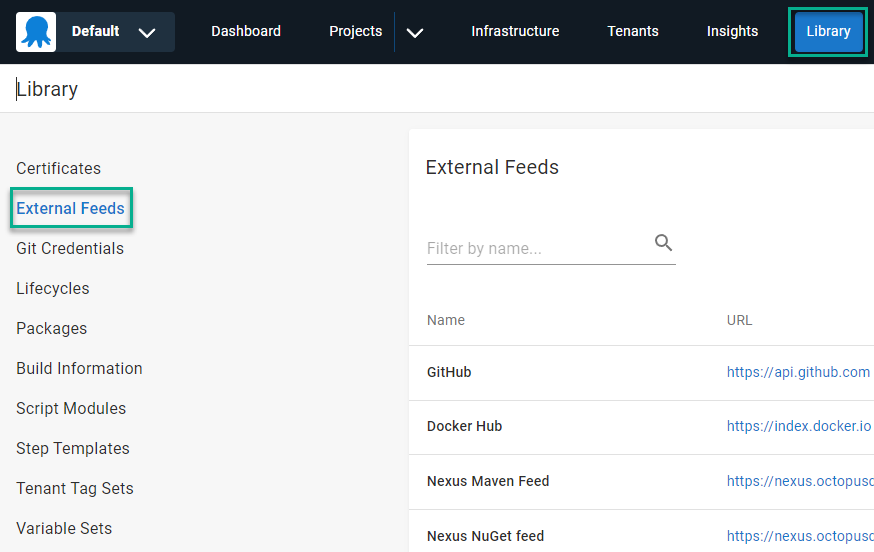
Task: Click the Library page title
Action: [x=47, y=89]
